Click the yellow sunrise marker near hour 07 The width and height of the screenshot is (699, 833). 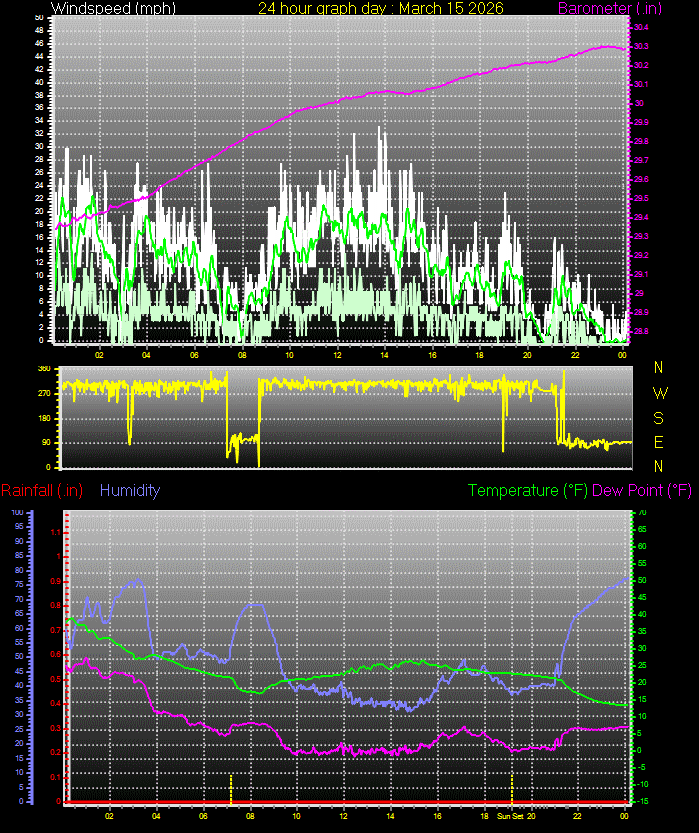coord(231,789)
